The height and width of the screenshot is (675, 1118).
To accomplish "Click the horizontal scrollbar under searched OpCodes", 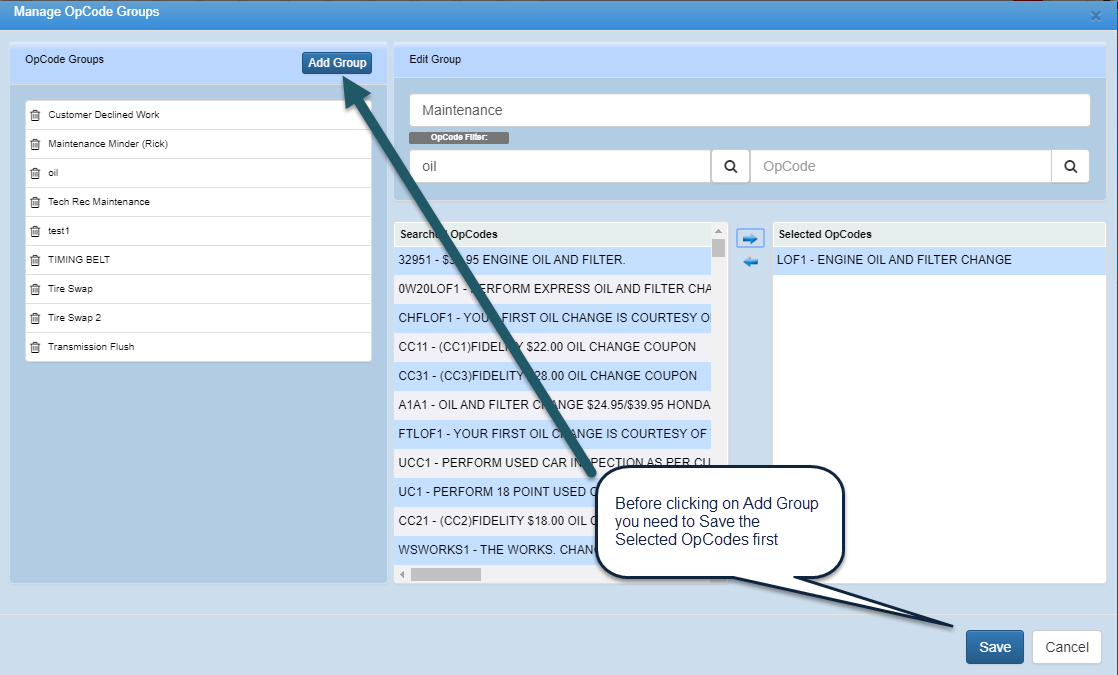I will click(446, 575).
